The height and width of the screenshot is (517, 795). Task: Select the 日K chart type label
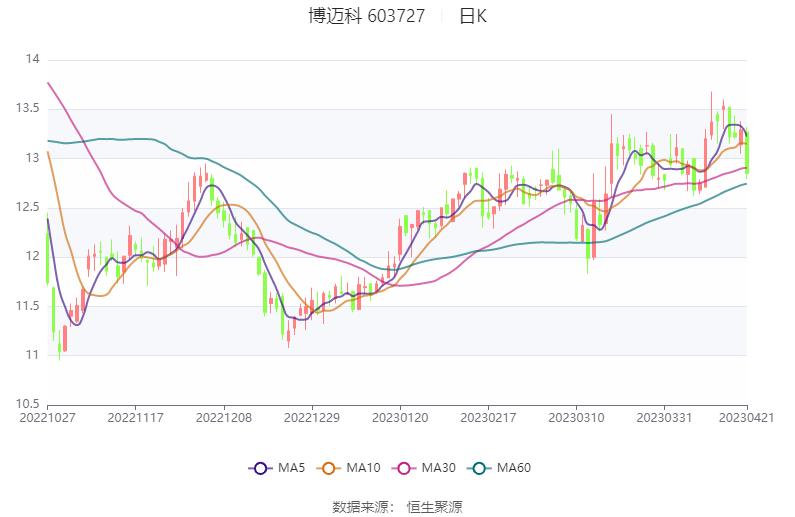pos(473,16)
